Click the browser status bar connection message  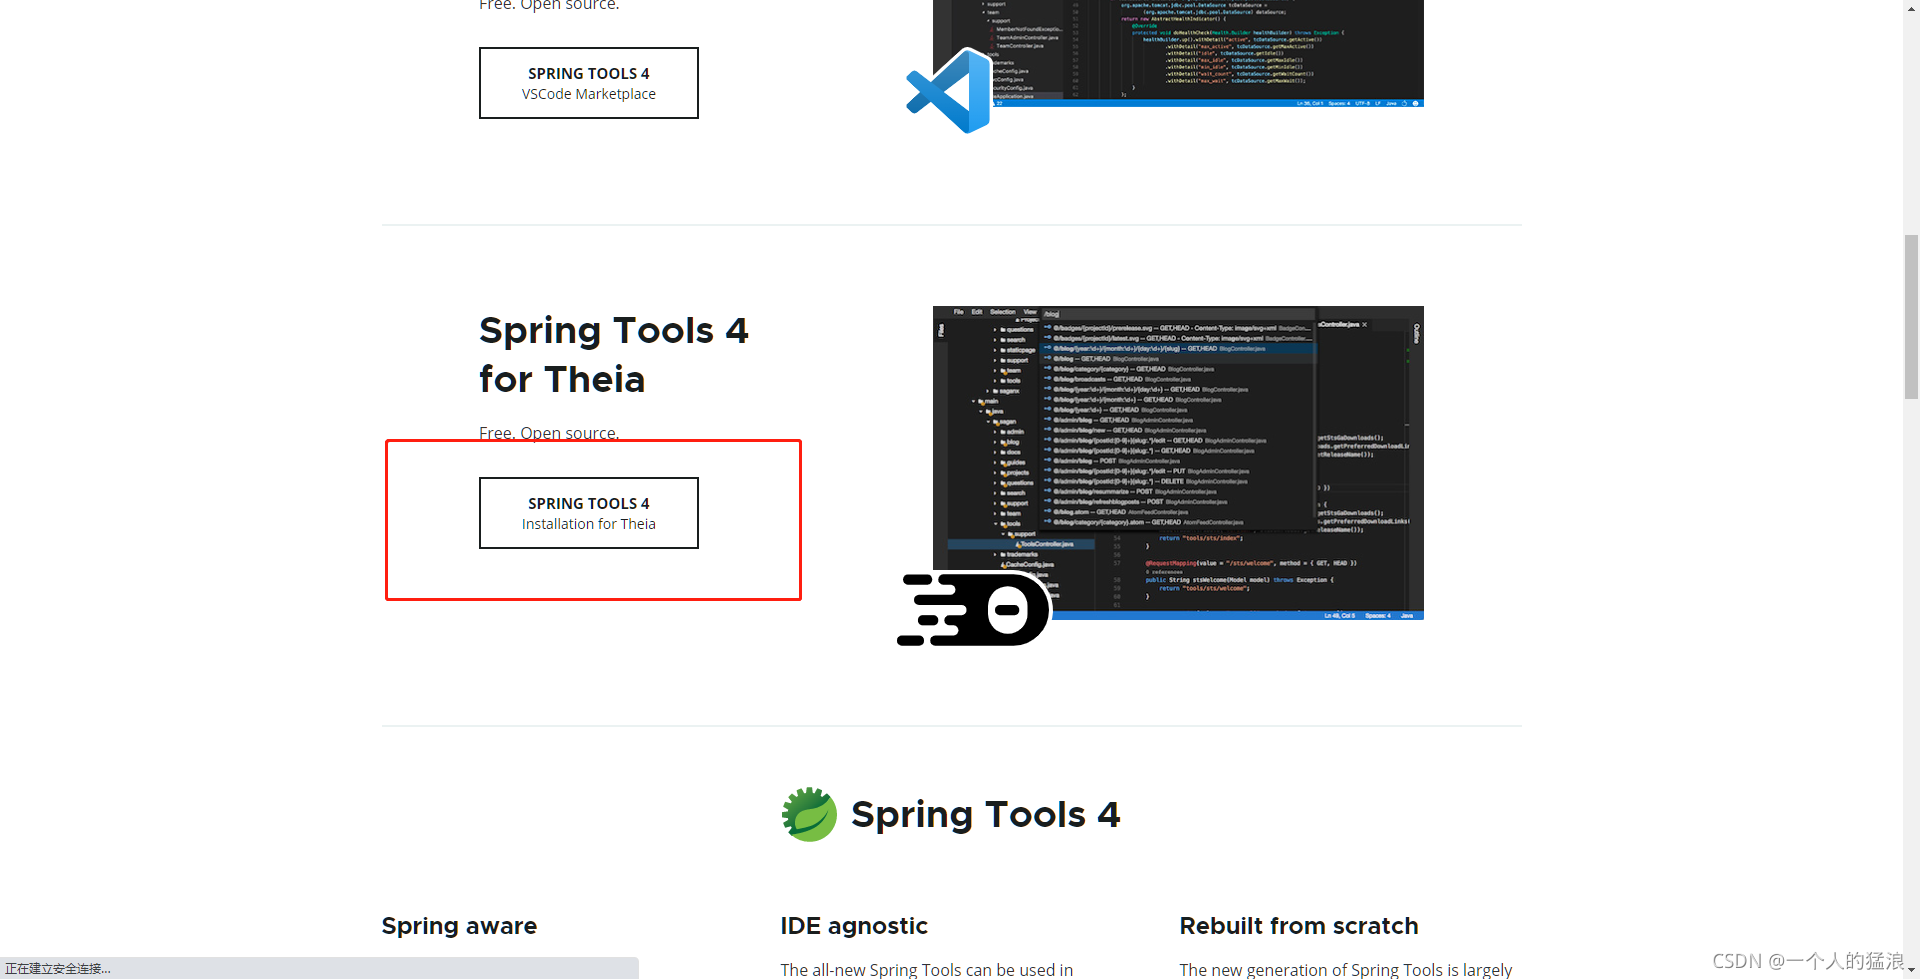pos(58,969)
